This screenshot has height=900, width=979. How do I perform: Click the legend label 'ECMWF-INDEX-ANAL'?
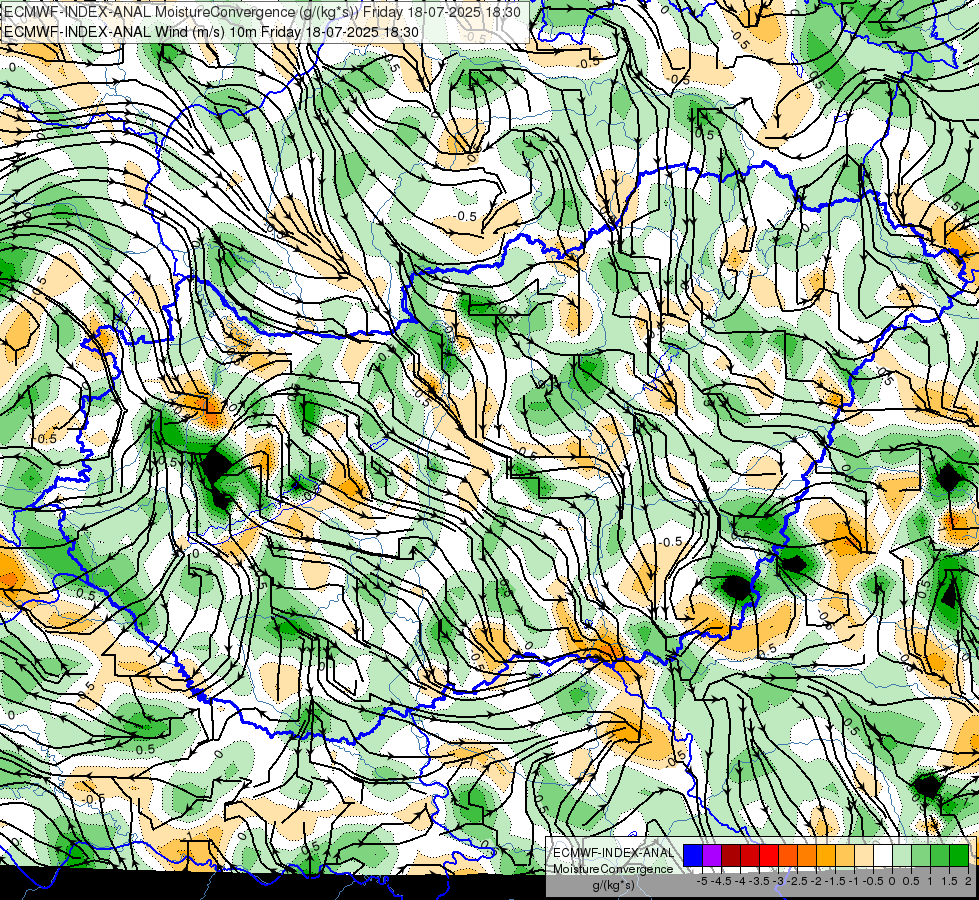(x=613, y=853)
